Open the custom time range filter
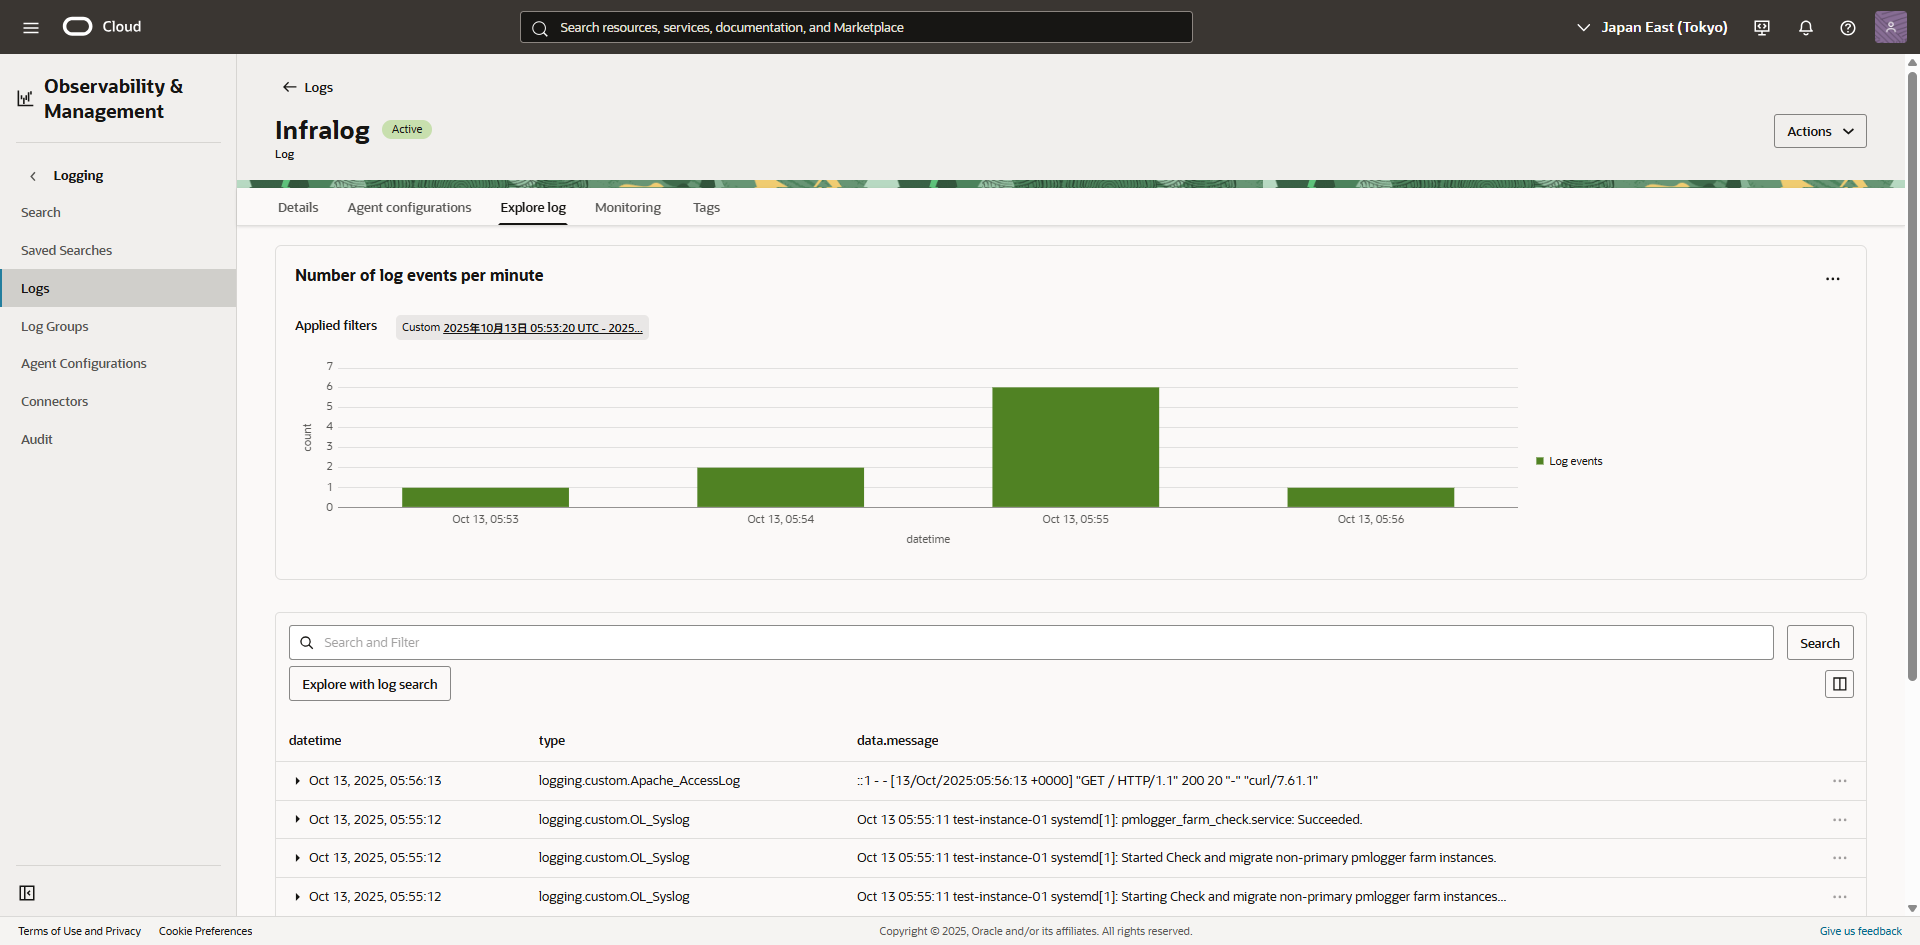The image size is (1920, 945). tap(522, 328)
